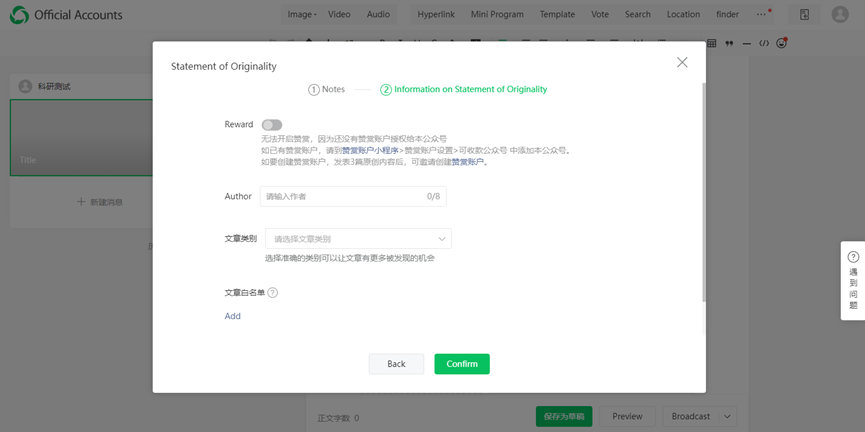Click the document icon beside the avatar
This screenshot has width=865, height=432.
(804, 15)
